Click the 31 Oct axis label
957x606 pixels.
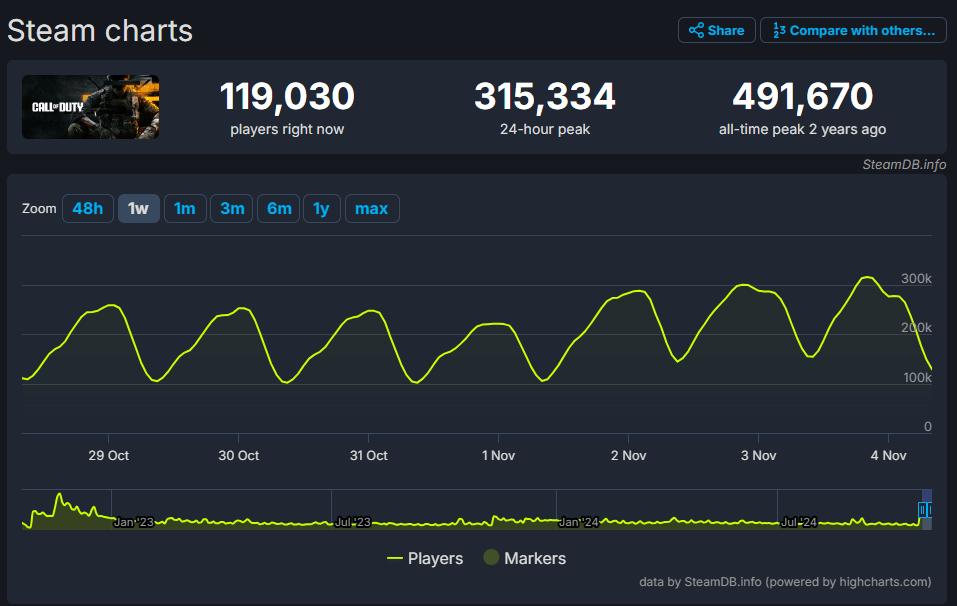[x=369, y=455]
